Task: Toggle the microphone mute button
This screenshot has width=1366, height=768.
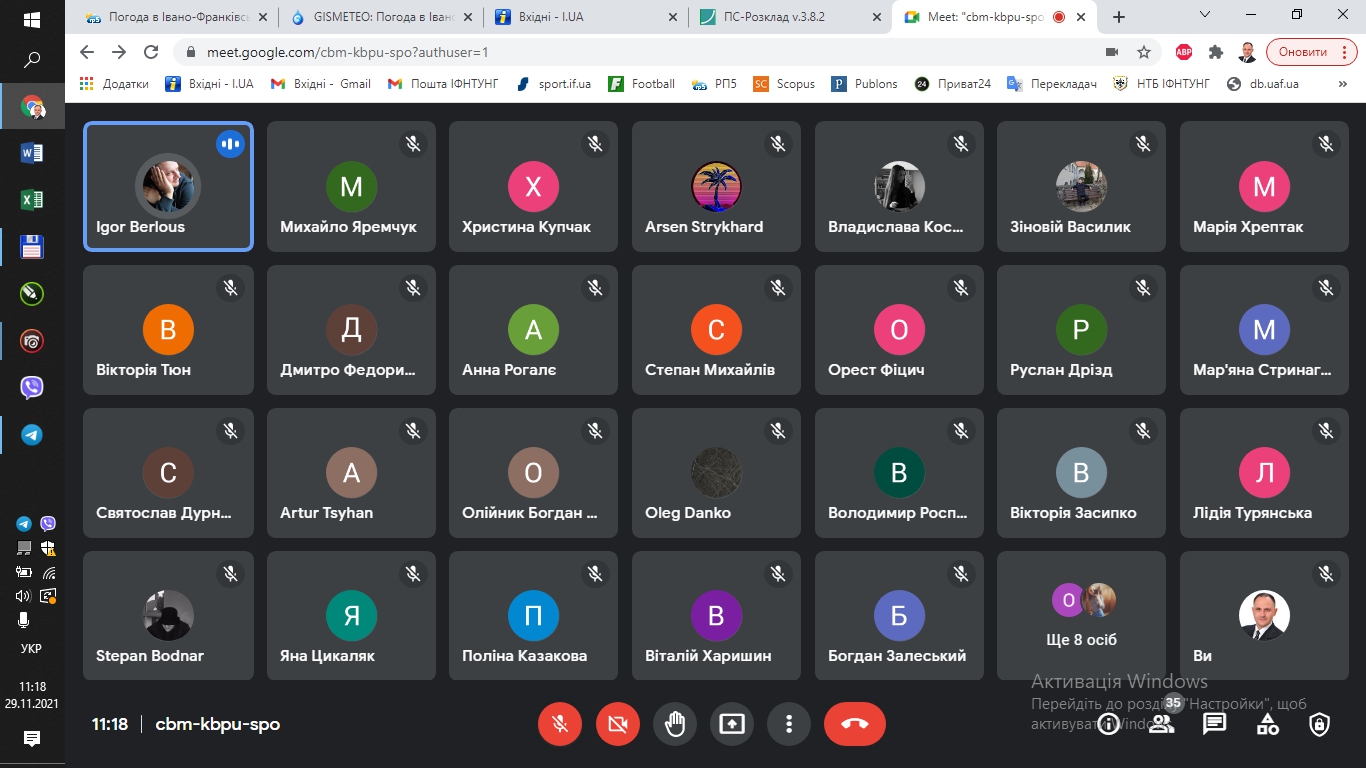Action: (x=560, y=724)
